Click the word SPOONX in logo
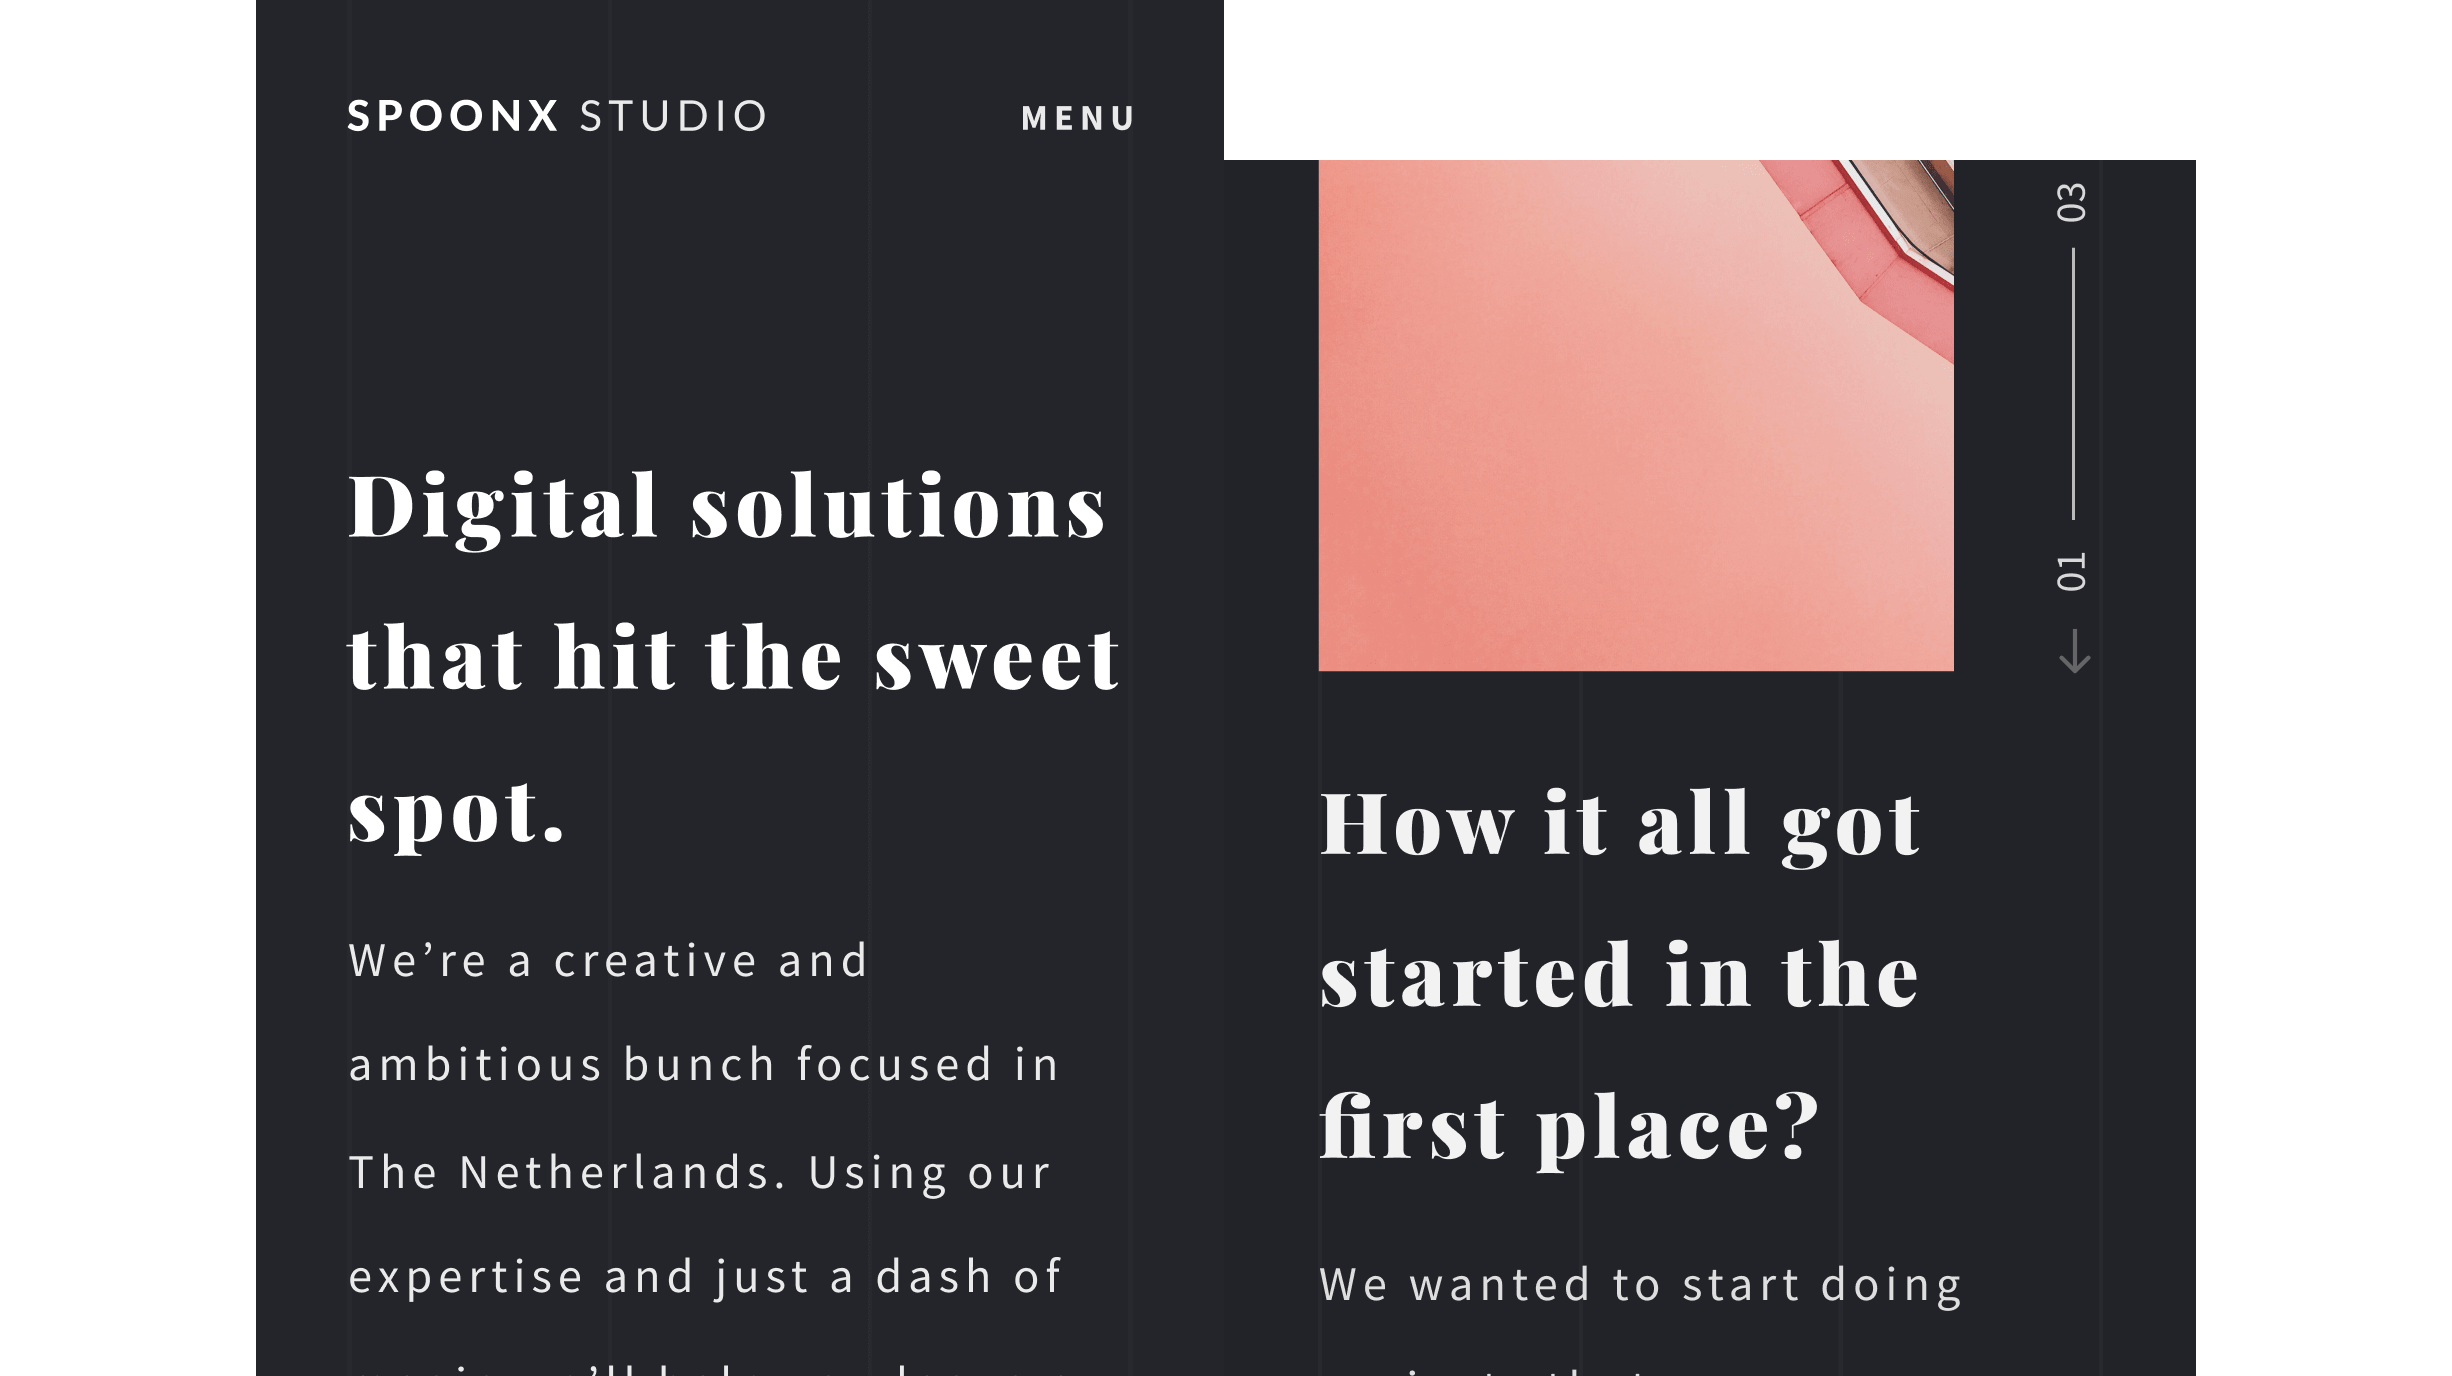 pos(452,116)
